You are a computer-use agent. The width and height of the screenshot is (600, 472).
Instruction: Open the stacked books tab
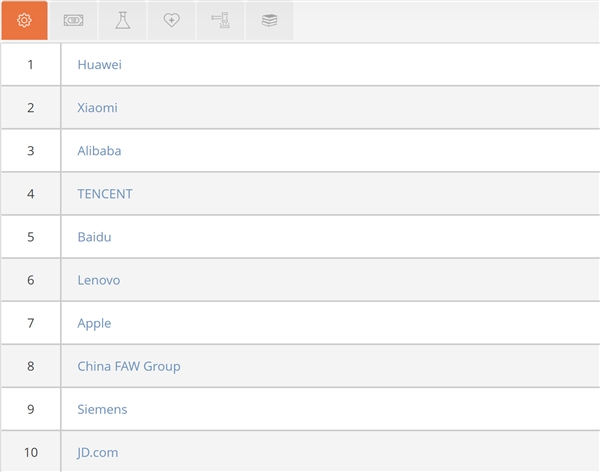click(270, 21)
